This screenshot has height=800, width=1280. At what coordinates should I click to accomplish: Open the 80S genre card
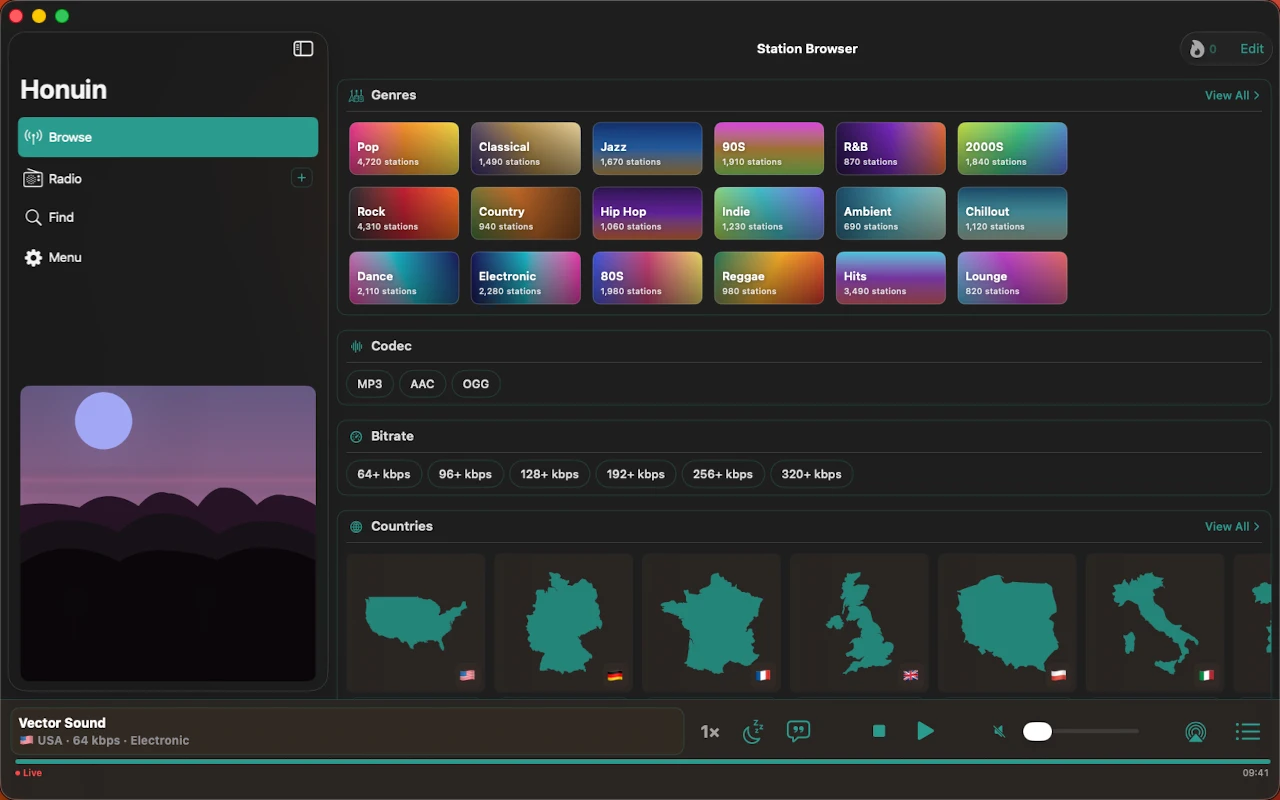point(647,278)
